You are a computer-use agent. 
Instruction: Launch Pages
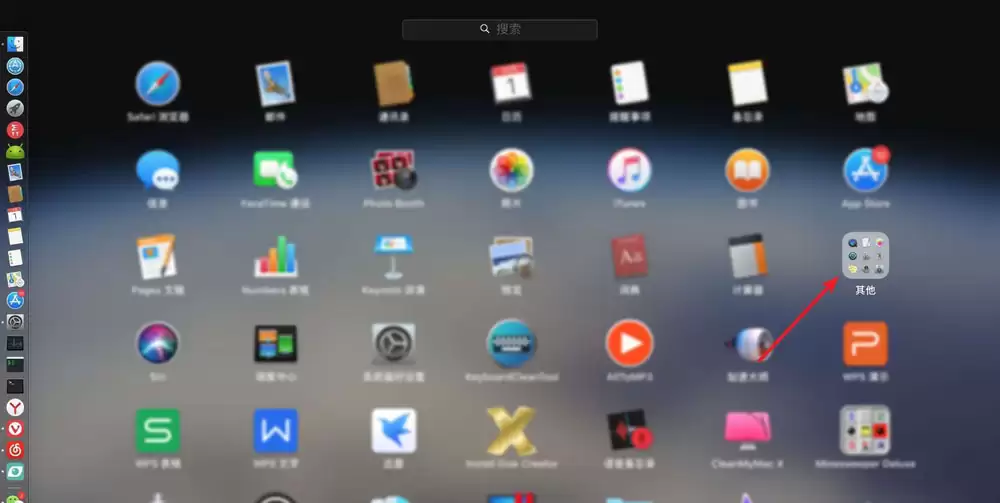tap(156, 256)
